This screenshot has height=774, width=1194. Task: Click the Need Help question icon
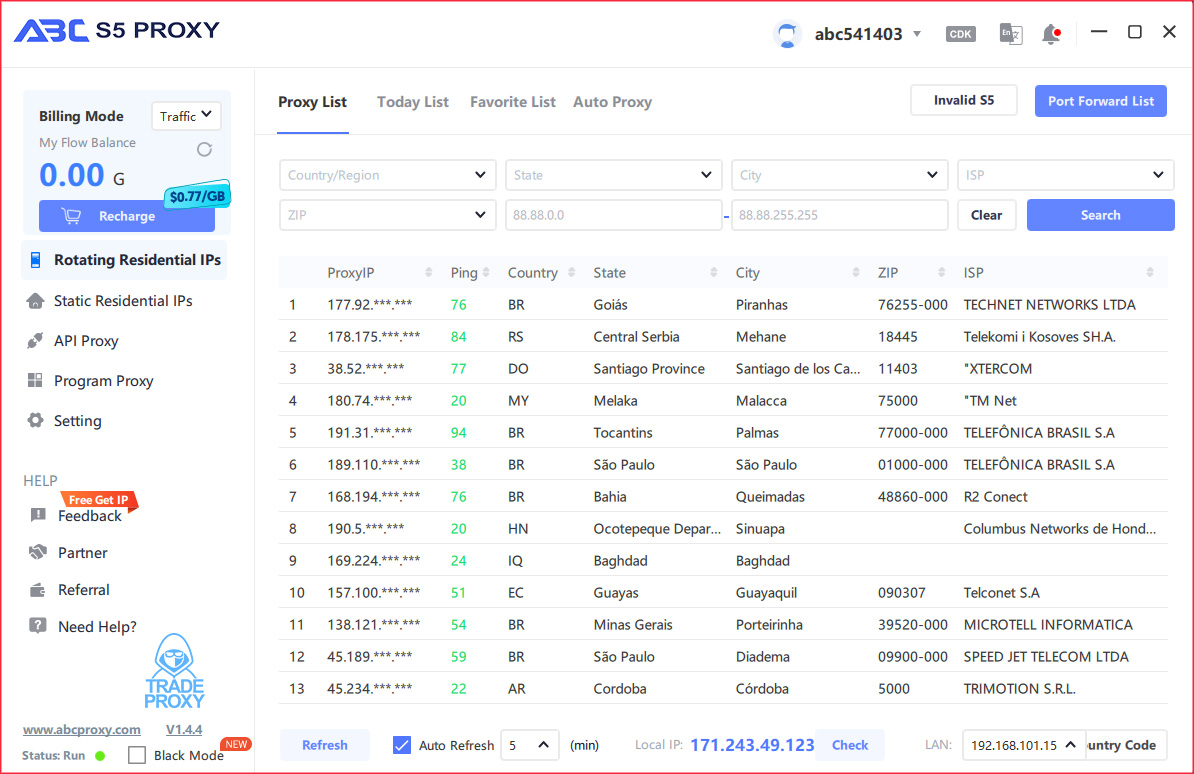(37, 626)
